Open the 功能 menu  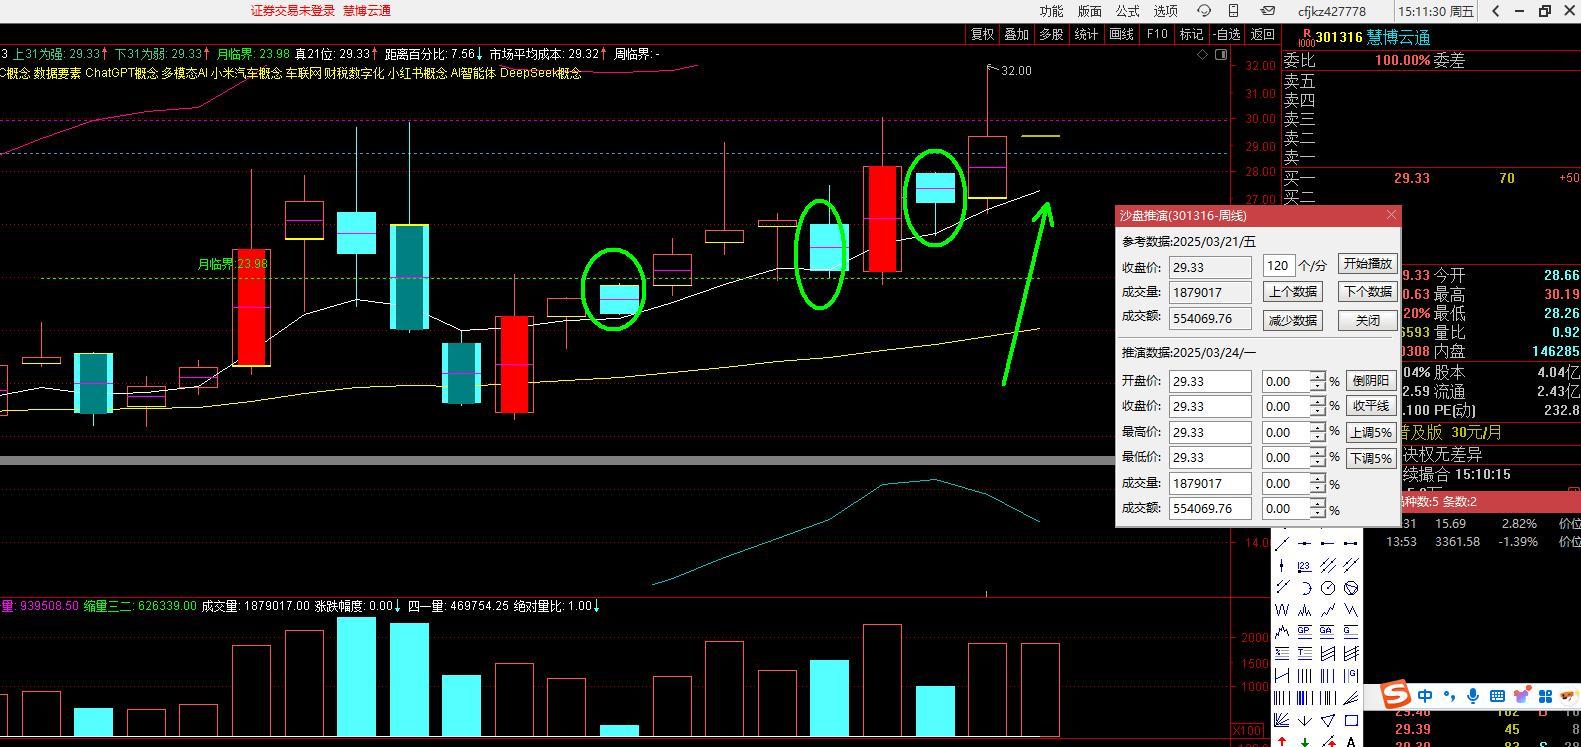(1051, 11)
